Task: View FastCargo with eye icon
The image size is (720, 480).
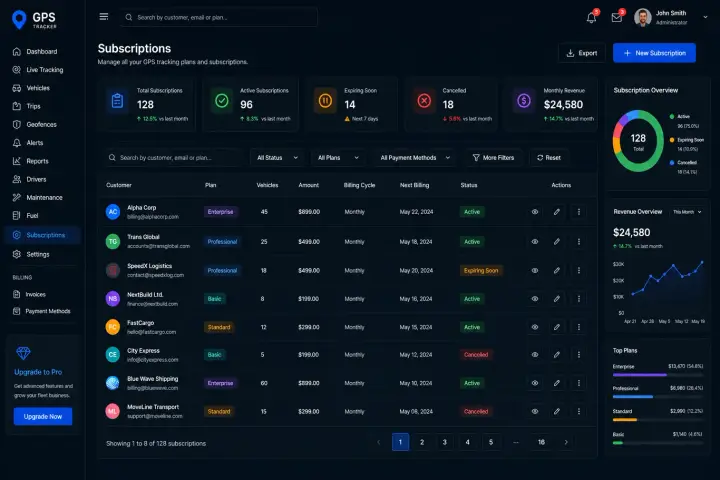Action: pyautogui.click(x=534, y=327)
